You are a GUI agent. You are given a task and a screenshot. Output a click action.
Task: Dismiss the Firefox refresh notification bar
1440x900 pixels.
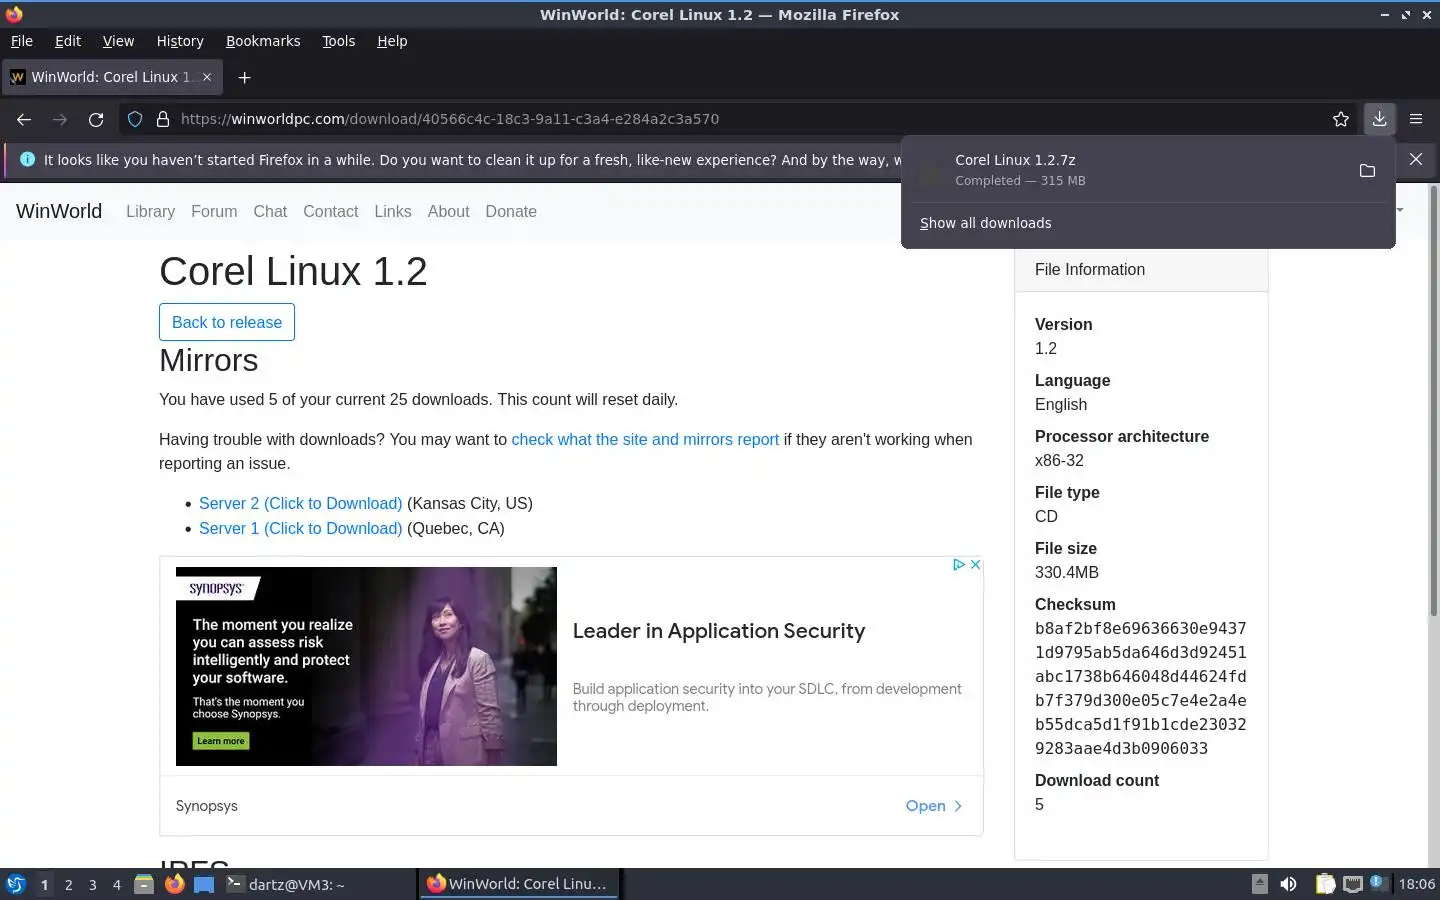[x=1416, y=159]
